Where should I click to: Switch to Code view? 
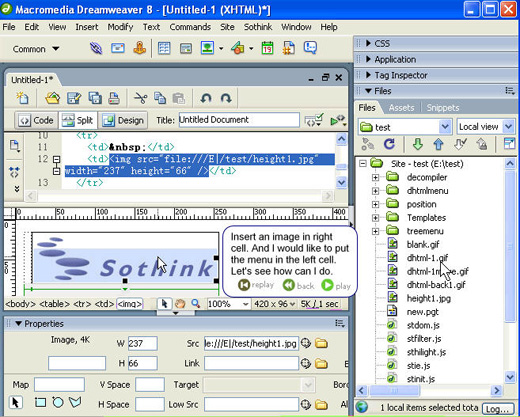[36, 120]
